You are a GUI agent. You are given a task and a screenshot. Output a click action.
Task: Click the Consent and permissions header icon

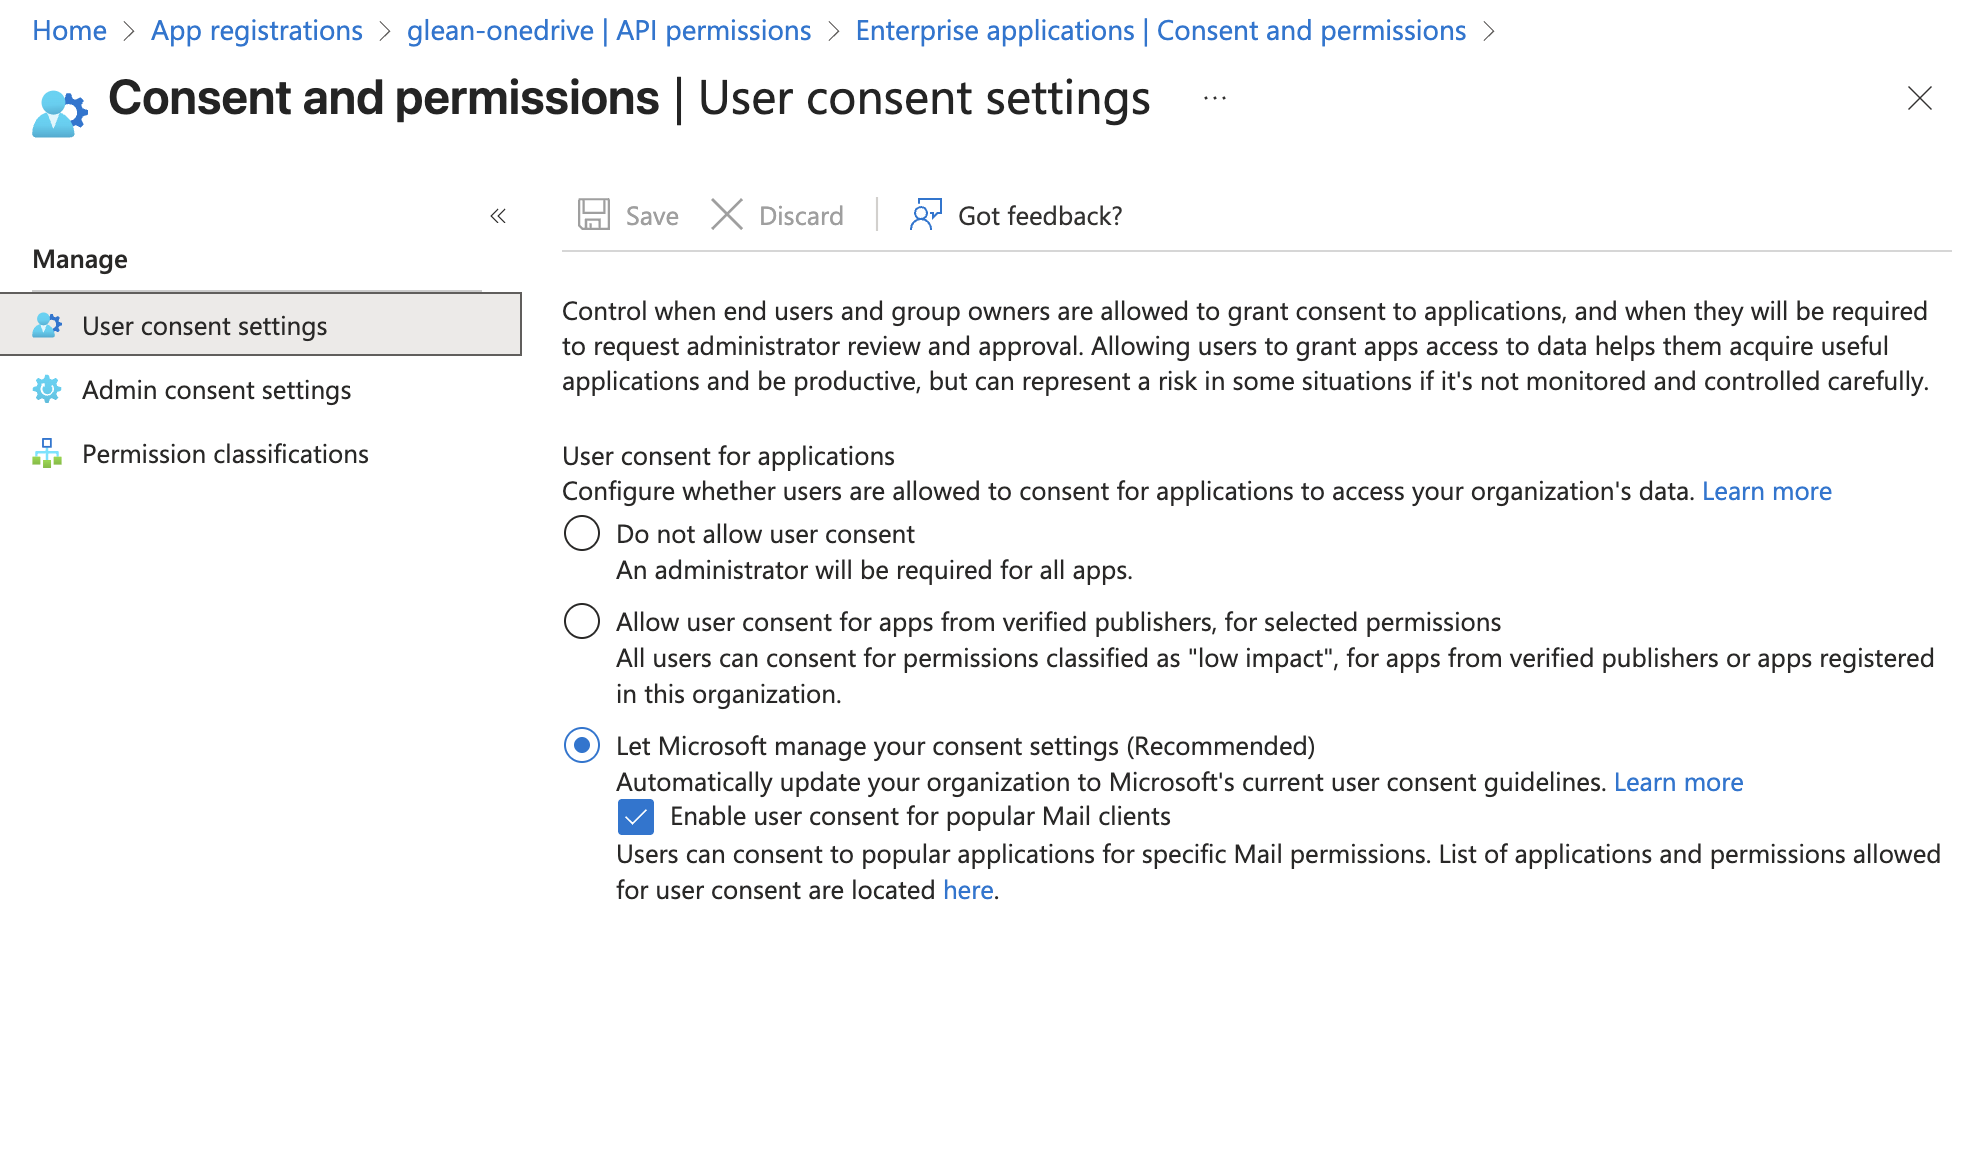pyautogui.click(x=59, y=112)
